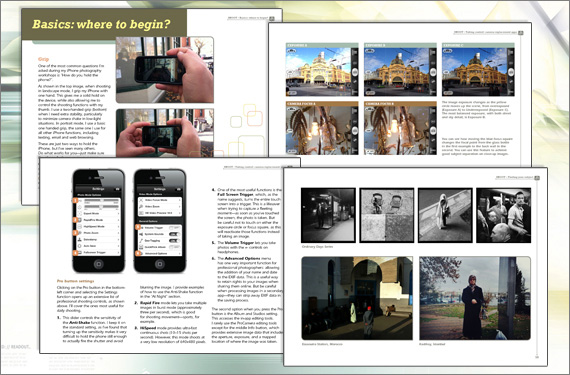Open black-and-white photo of cloaked figure

coord(445,215)
